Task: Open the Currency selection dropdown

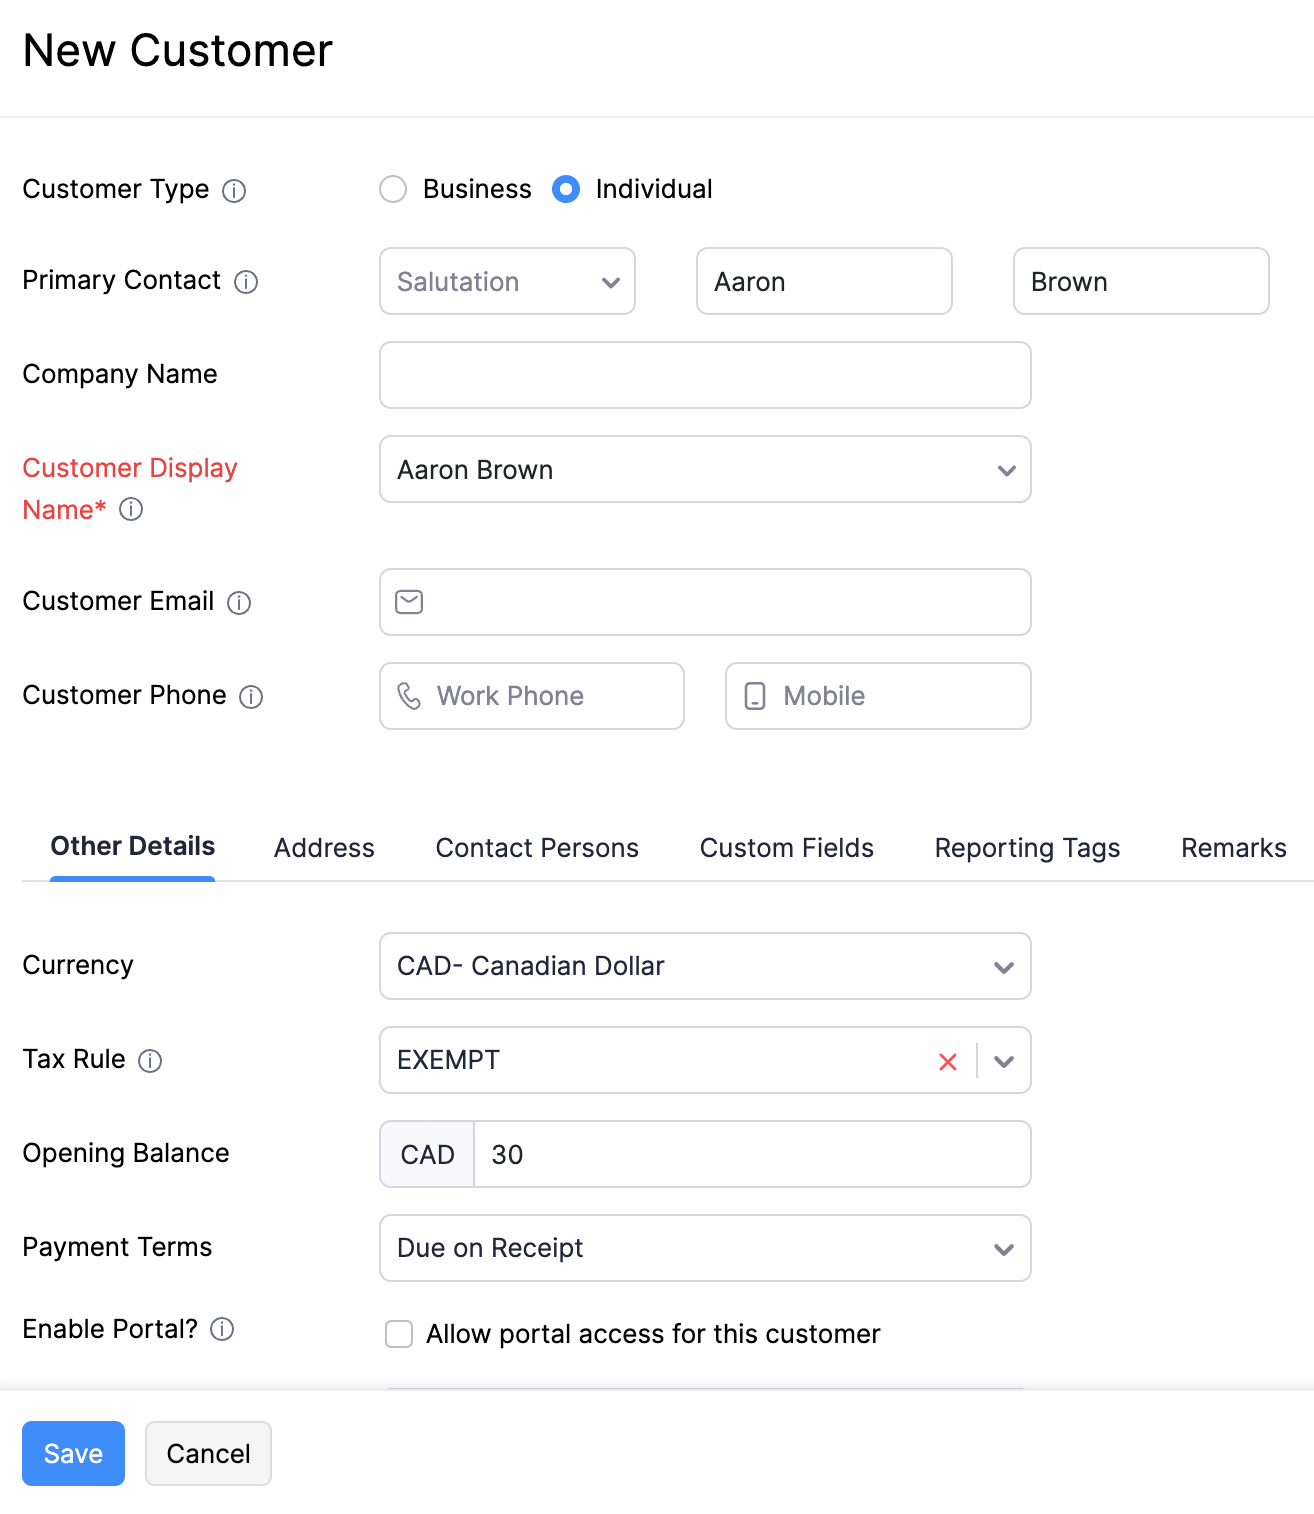Action: pos(1005,966)
